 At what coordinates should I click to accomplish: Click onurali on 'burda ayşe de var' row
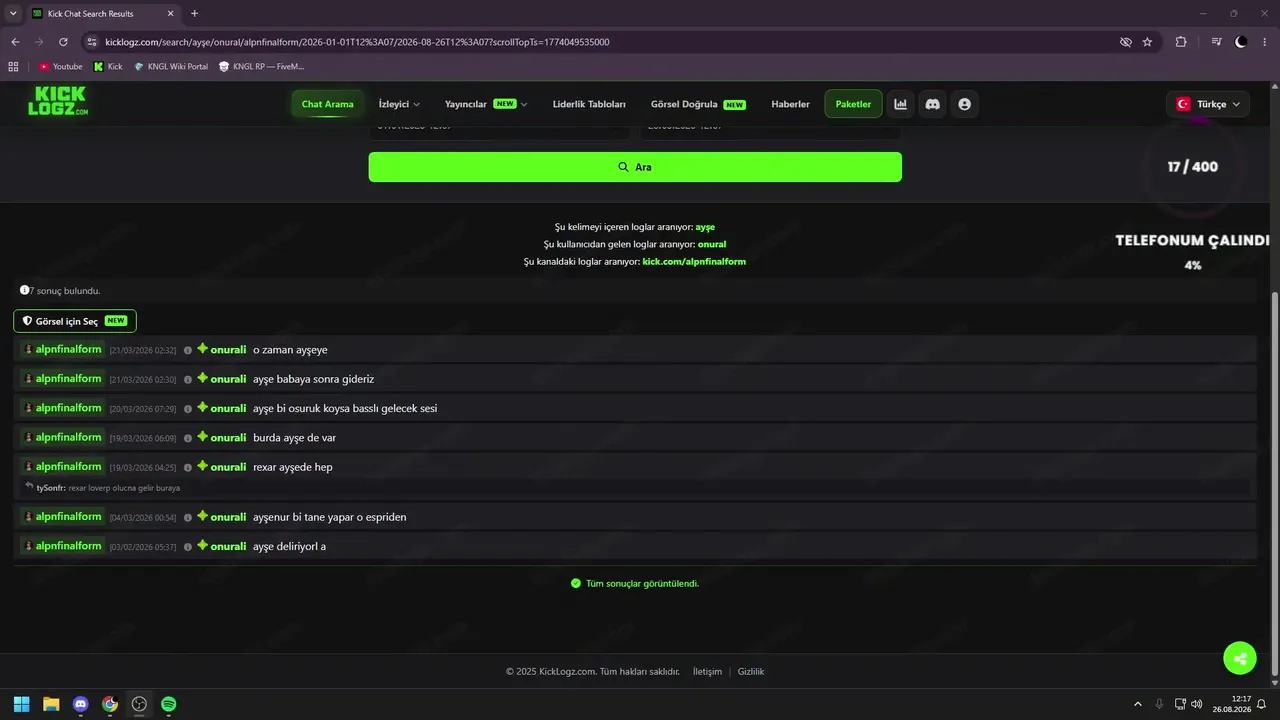[228, 438]
